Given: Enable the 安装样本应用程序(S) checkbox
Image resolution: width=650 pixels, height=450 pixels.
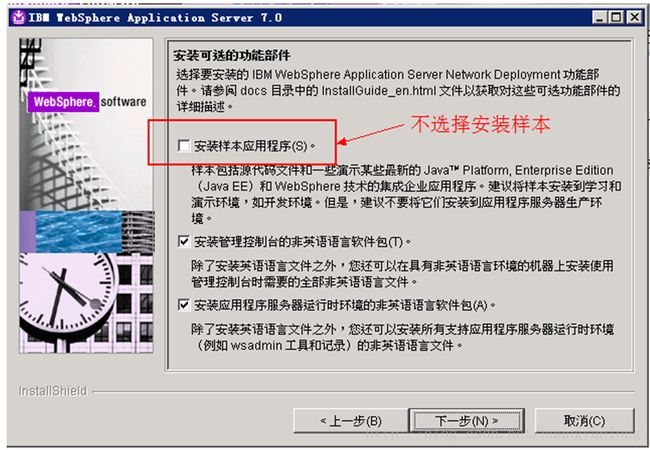Looking at the screenshot, I should pyautogui.click(x=184, y=146).
